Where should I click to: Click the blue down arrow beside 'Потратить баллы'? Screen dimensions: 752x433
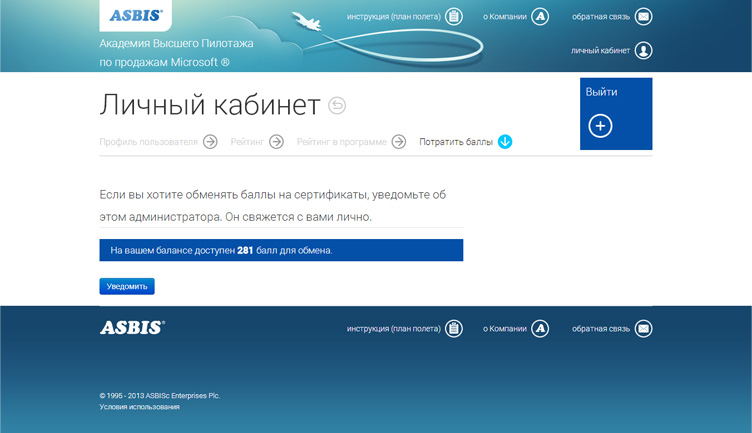click(505, 142)
